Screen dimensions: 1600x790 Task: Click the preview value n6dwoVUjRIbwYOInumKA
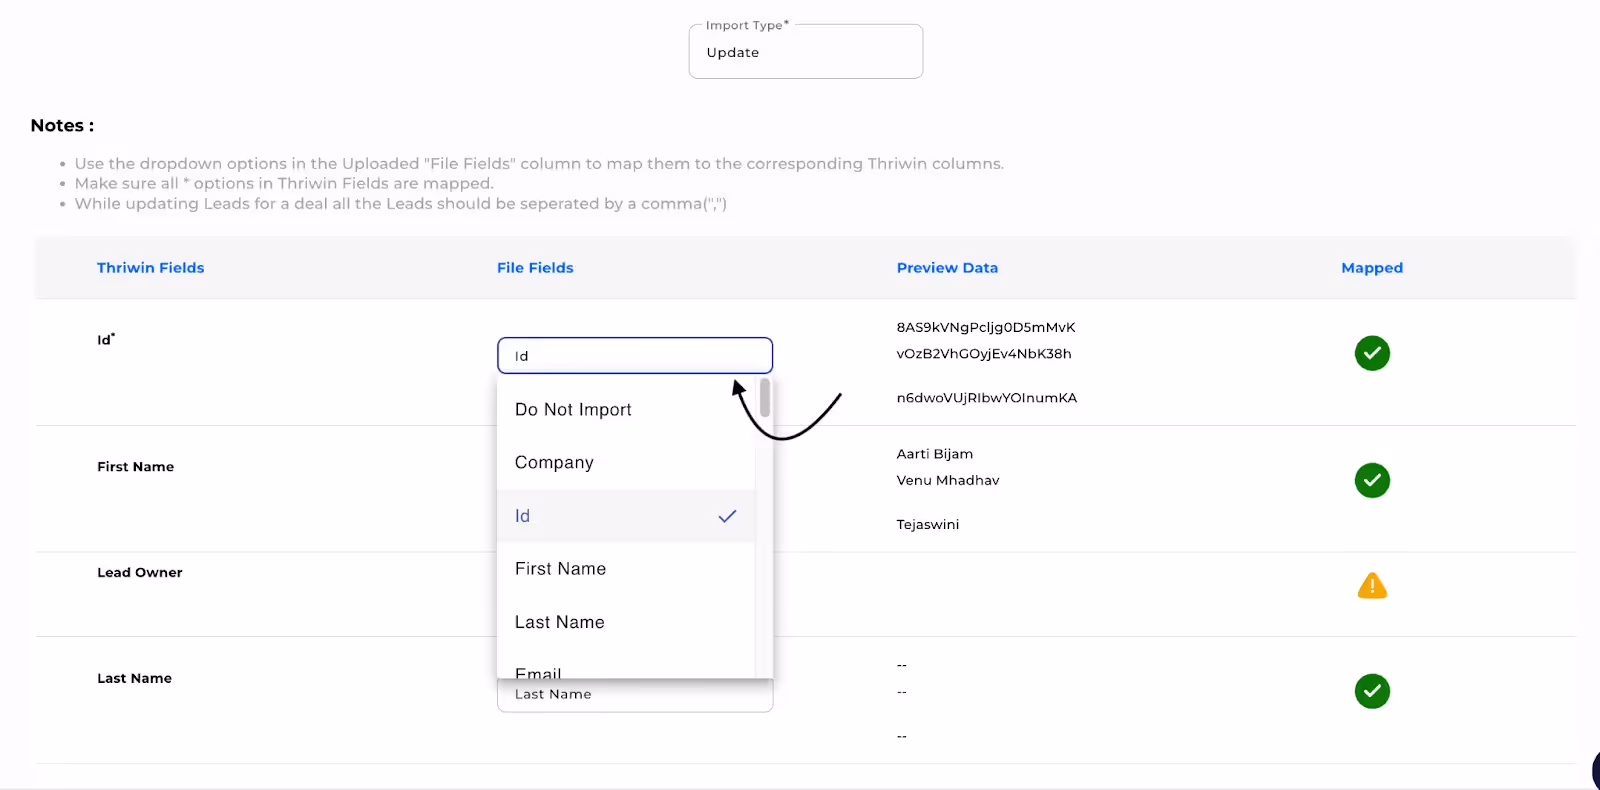pyautogui.click(x=987, y=397)
